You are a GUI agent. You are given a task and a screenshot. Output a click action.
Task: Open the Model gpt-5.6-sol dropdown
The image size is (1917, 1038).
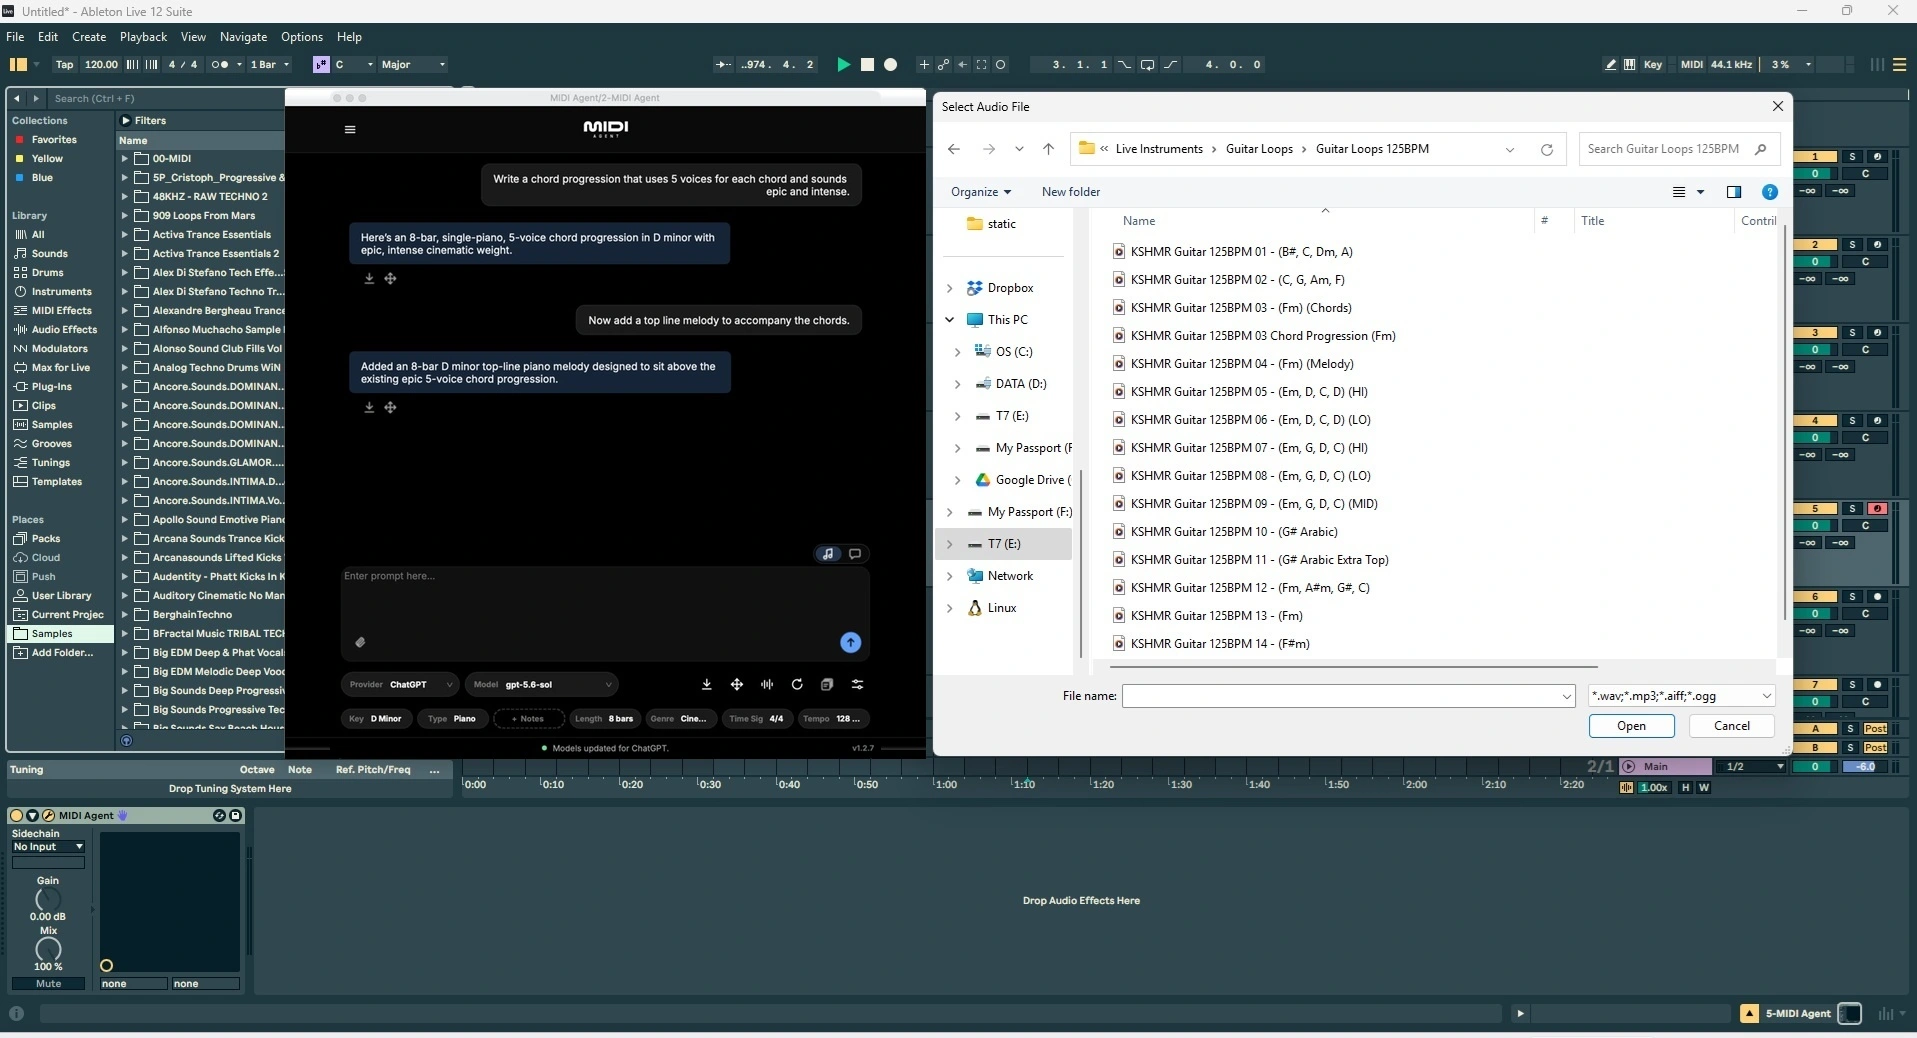click(x=542, y=685)
